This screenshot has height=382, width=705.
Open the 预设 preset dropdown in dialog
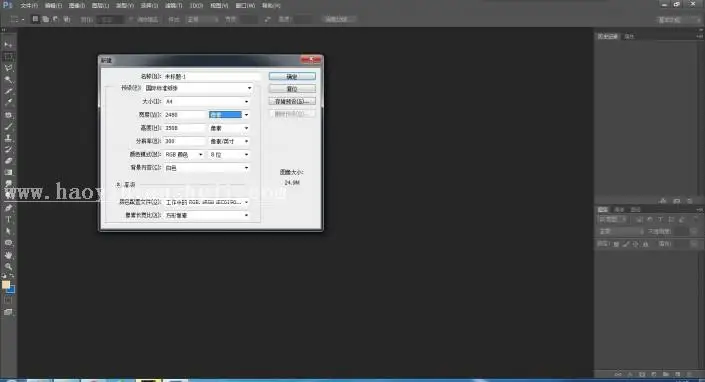pos(198,88)
